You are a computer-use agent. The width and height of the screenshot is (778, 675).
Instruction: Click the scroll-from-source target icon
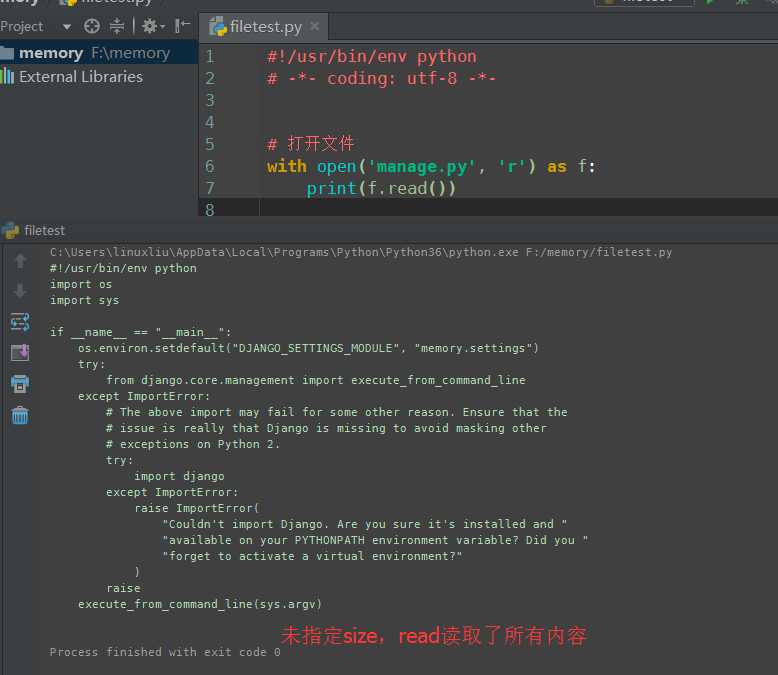coord(92,26)
